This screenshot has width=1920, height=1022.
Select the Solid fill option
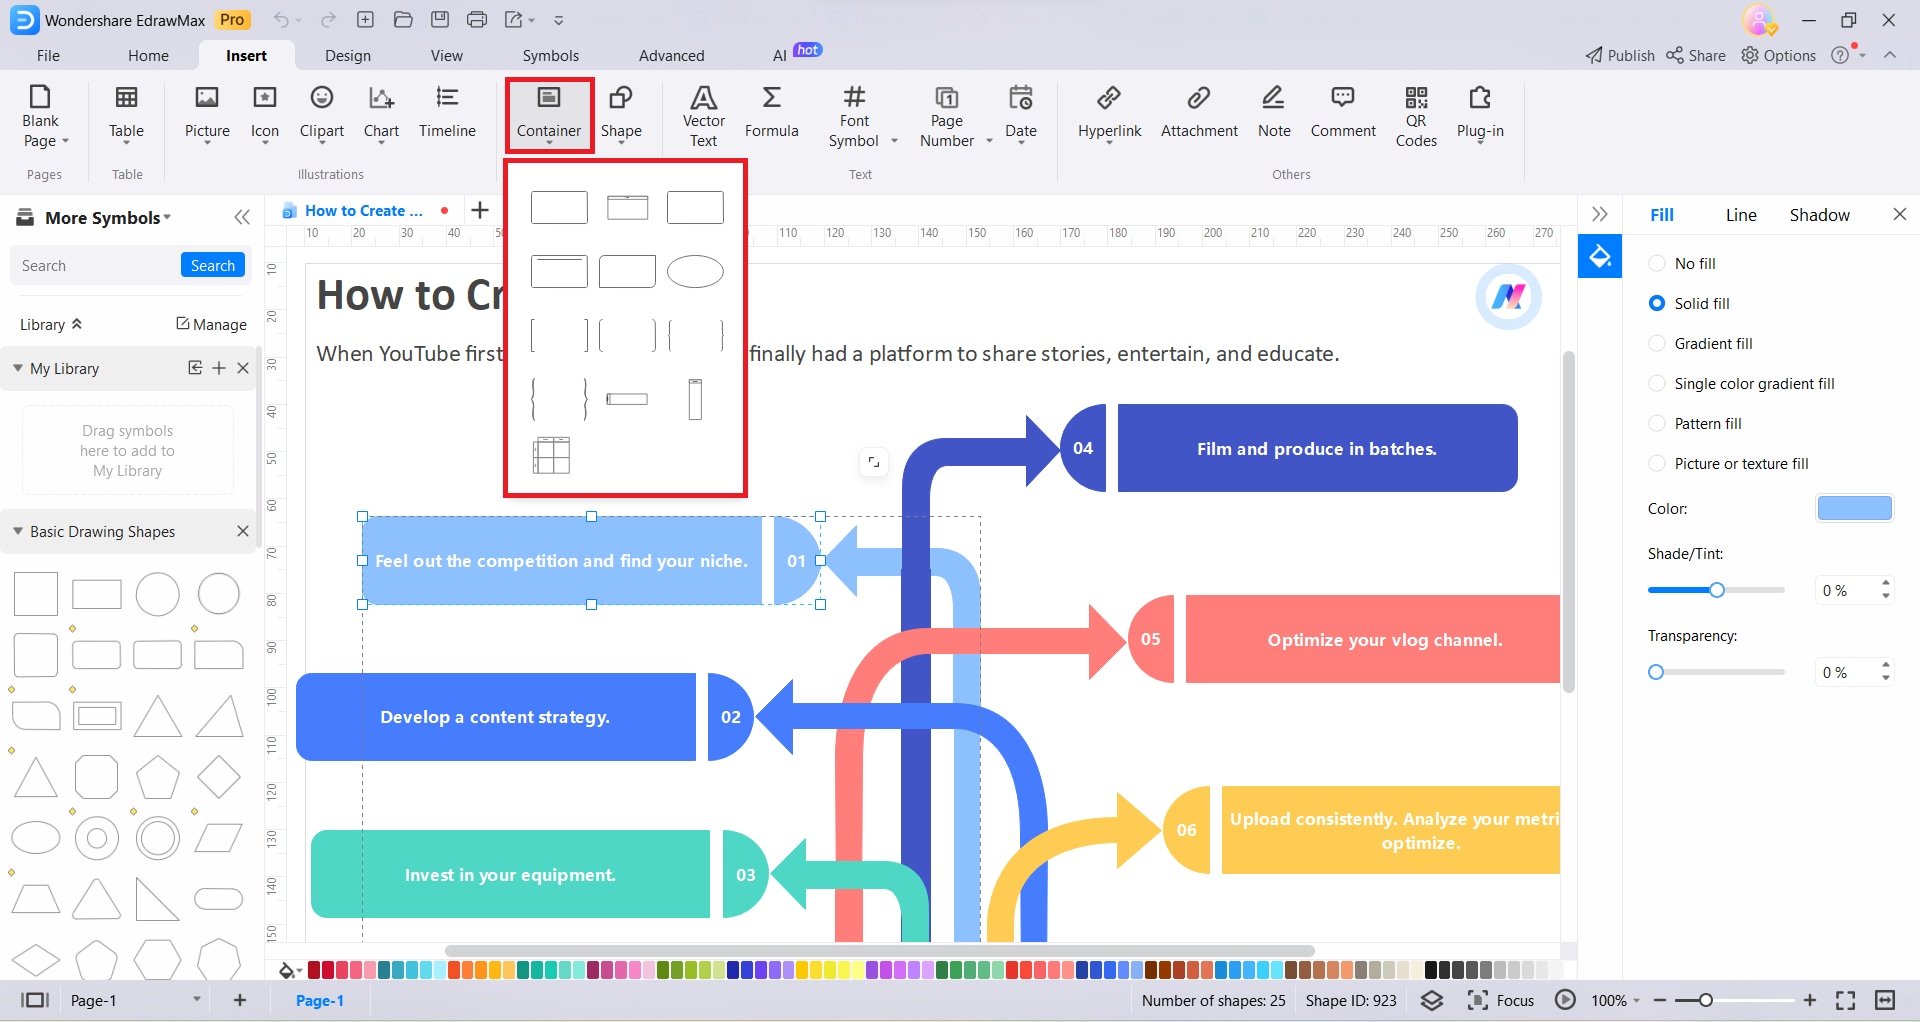point(1689,303)
